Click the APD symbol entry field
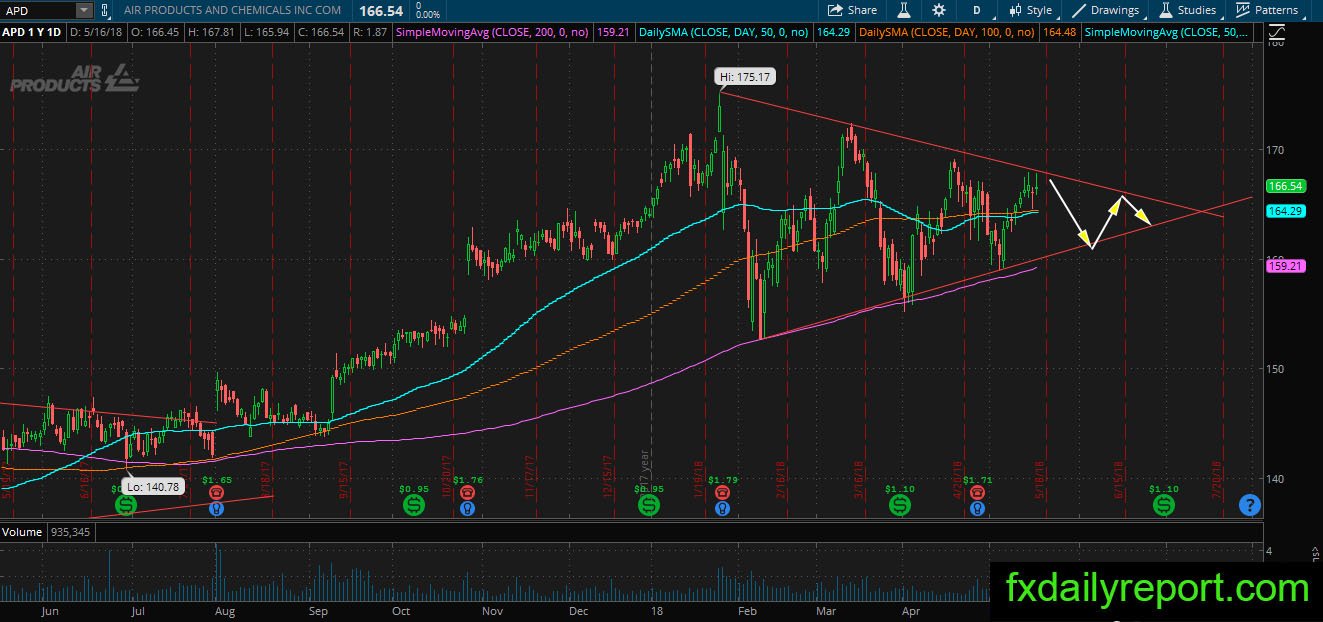This screenshot has height=622, width=1323. click(38, 10)
